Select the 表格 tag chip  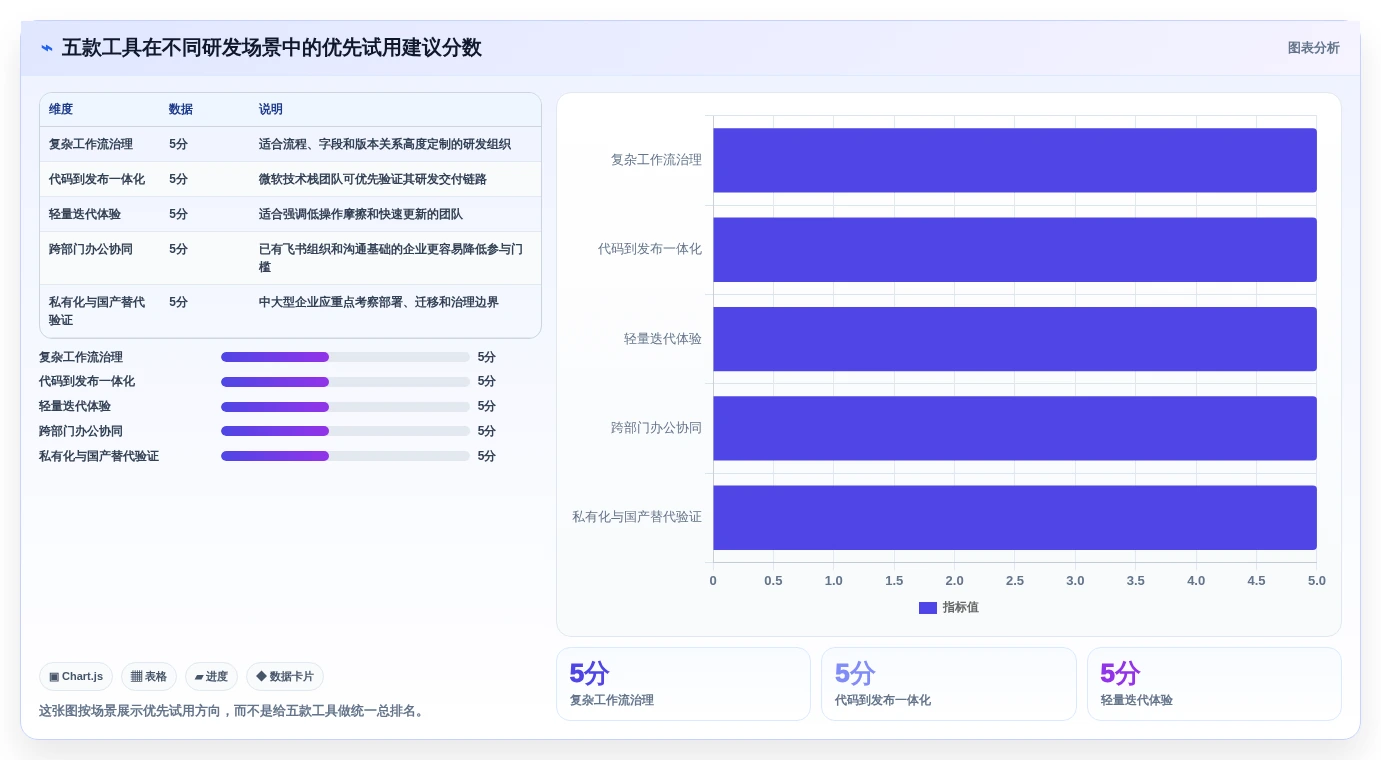tap(149, 677)
